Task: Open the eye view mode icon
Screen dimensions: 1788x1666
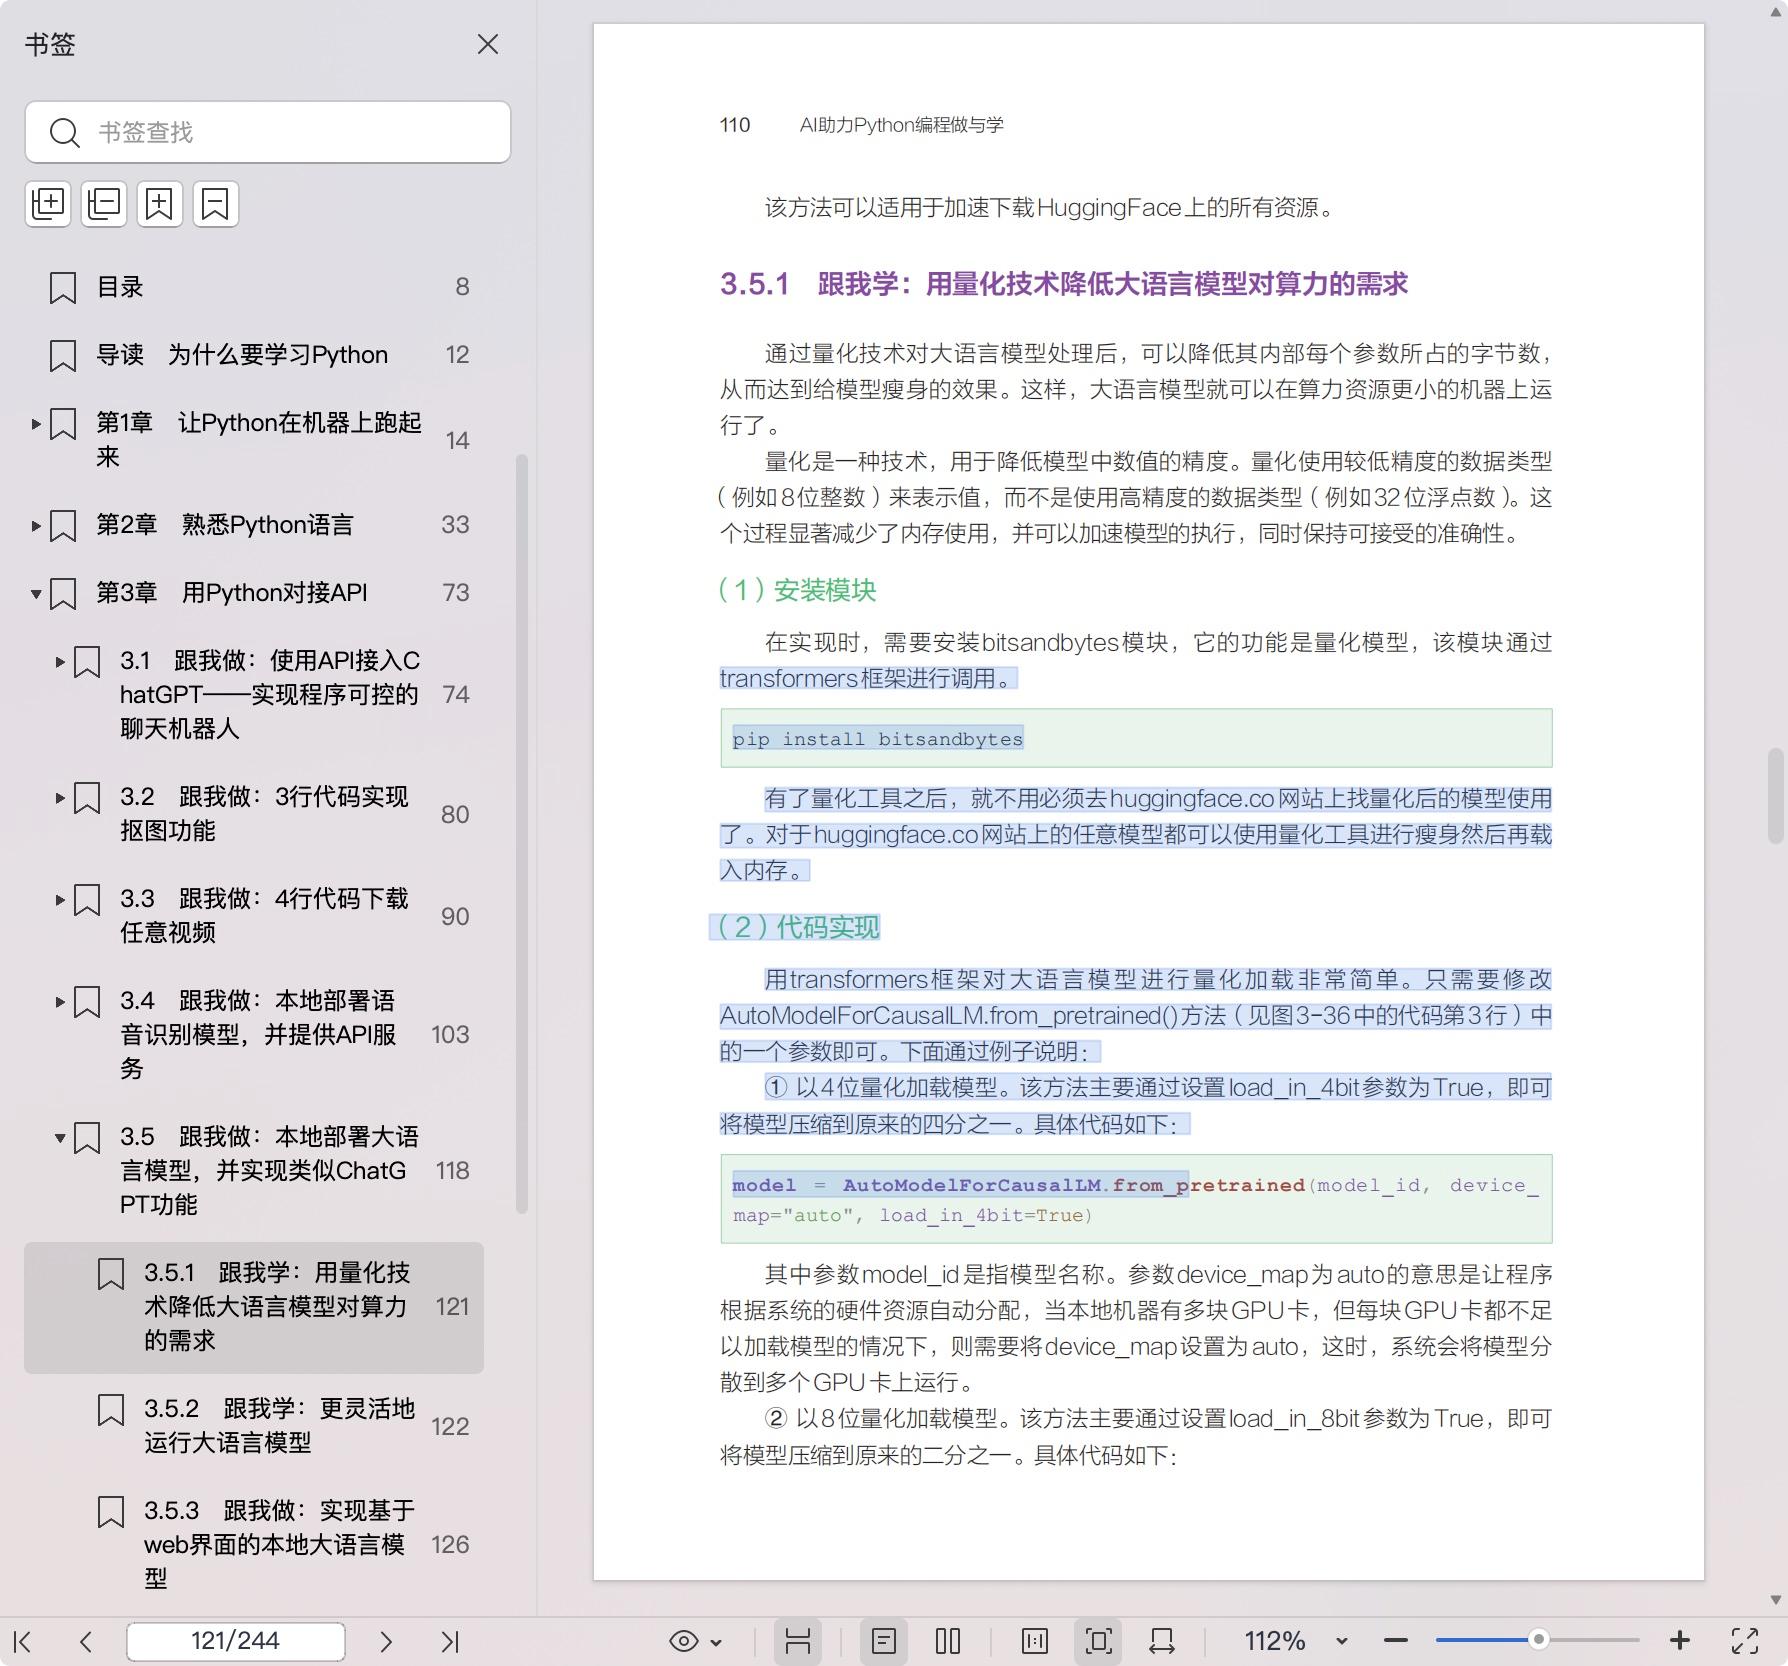Action: click(x=684, y=1641)
